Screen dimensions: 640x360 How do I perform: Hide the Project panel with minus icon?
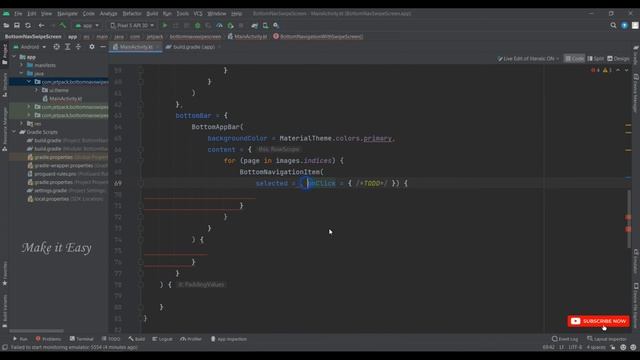(x=103, y=47)
